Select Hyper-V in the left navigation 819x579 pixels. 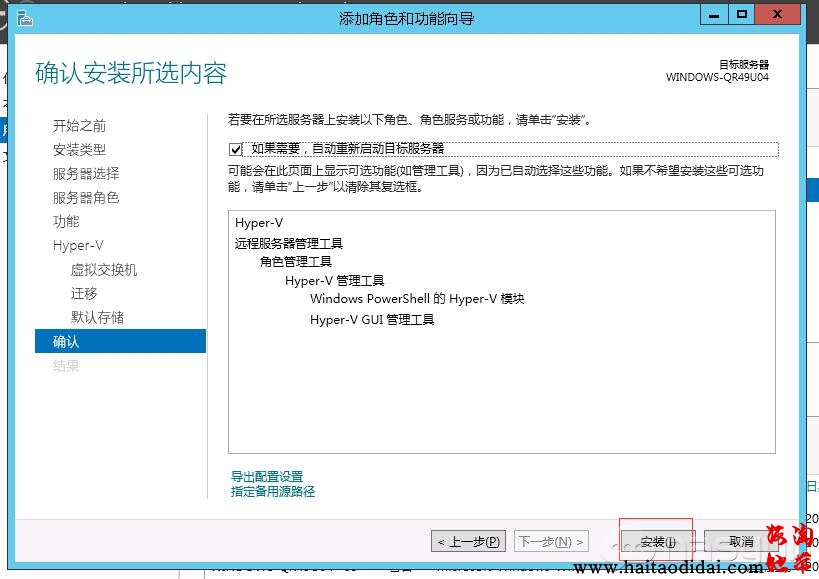78,246
